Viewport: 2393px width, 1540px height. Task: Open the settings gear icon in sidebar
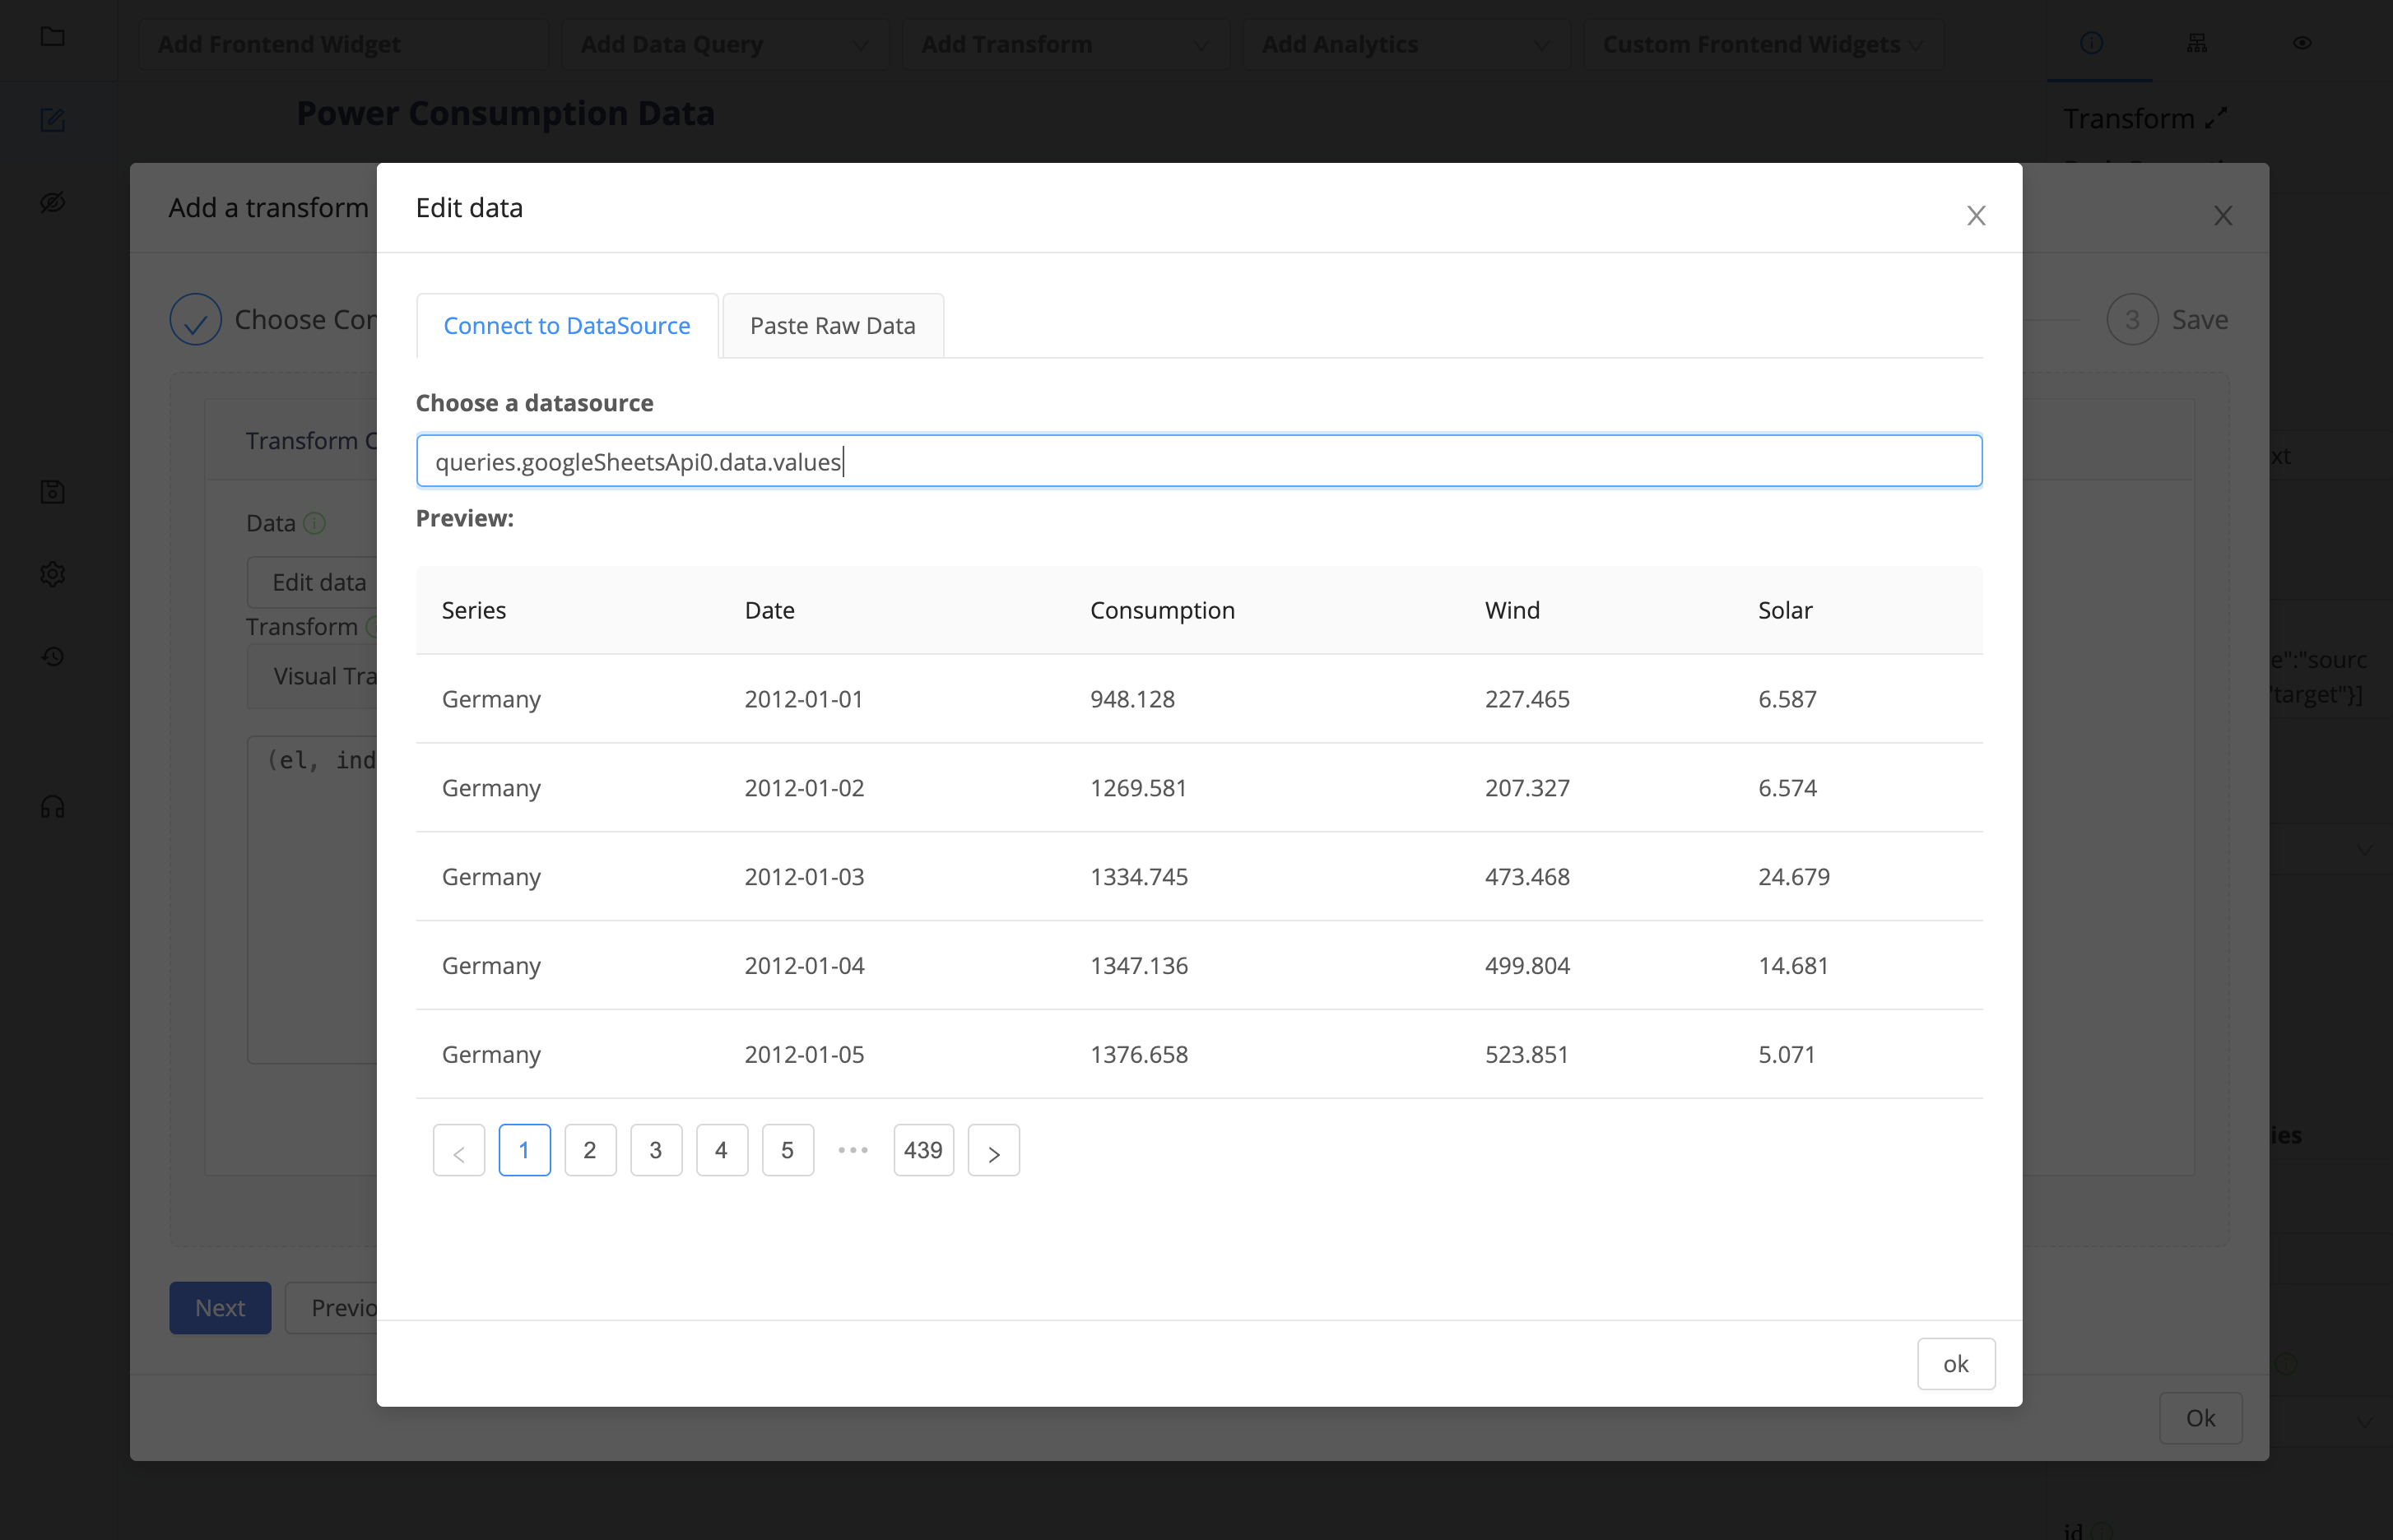[53, 574]
